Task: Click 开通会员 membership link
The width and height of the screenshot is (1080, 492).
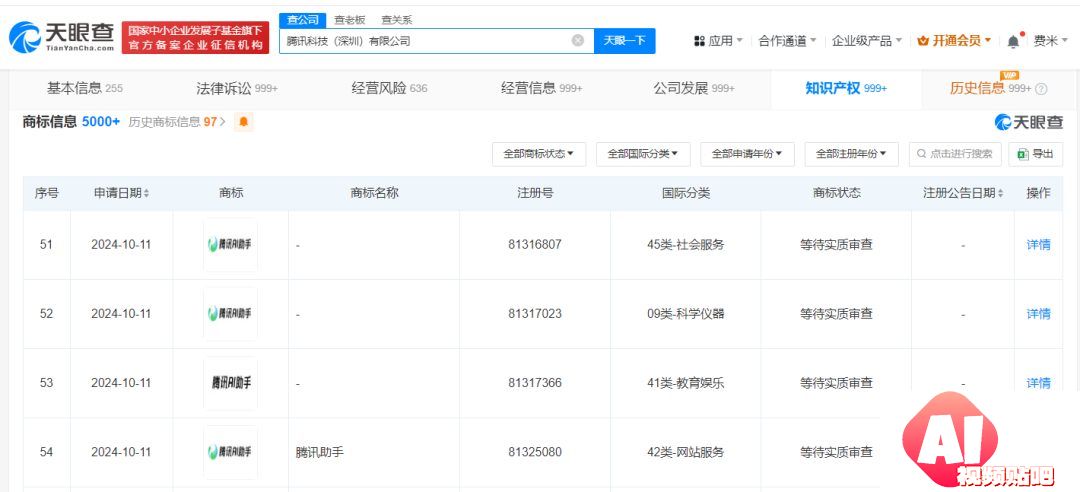Action: (956, 41)
